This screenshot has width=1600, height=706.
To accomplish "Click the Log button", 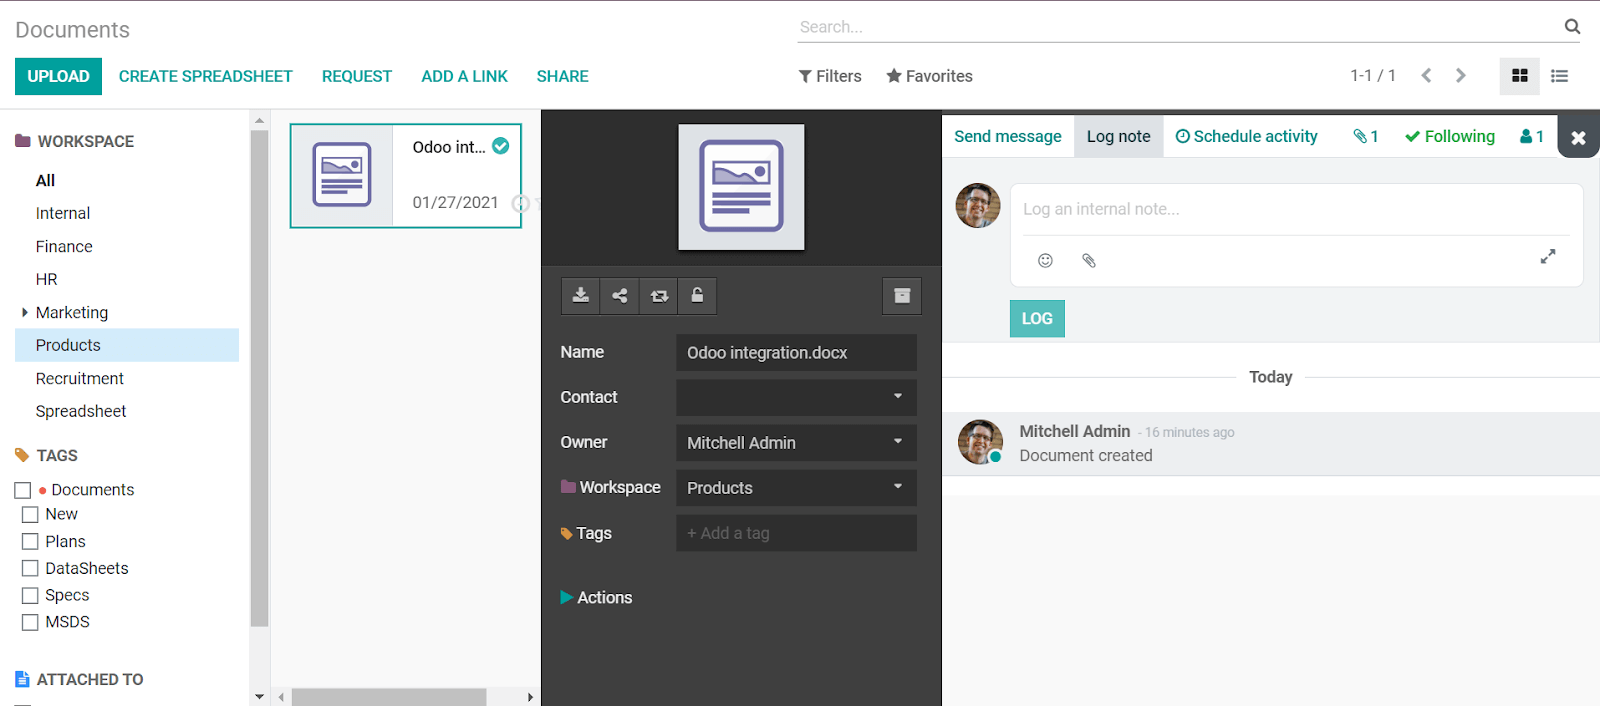I will point(1037,319).
